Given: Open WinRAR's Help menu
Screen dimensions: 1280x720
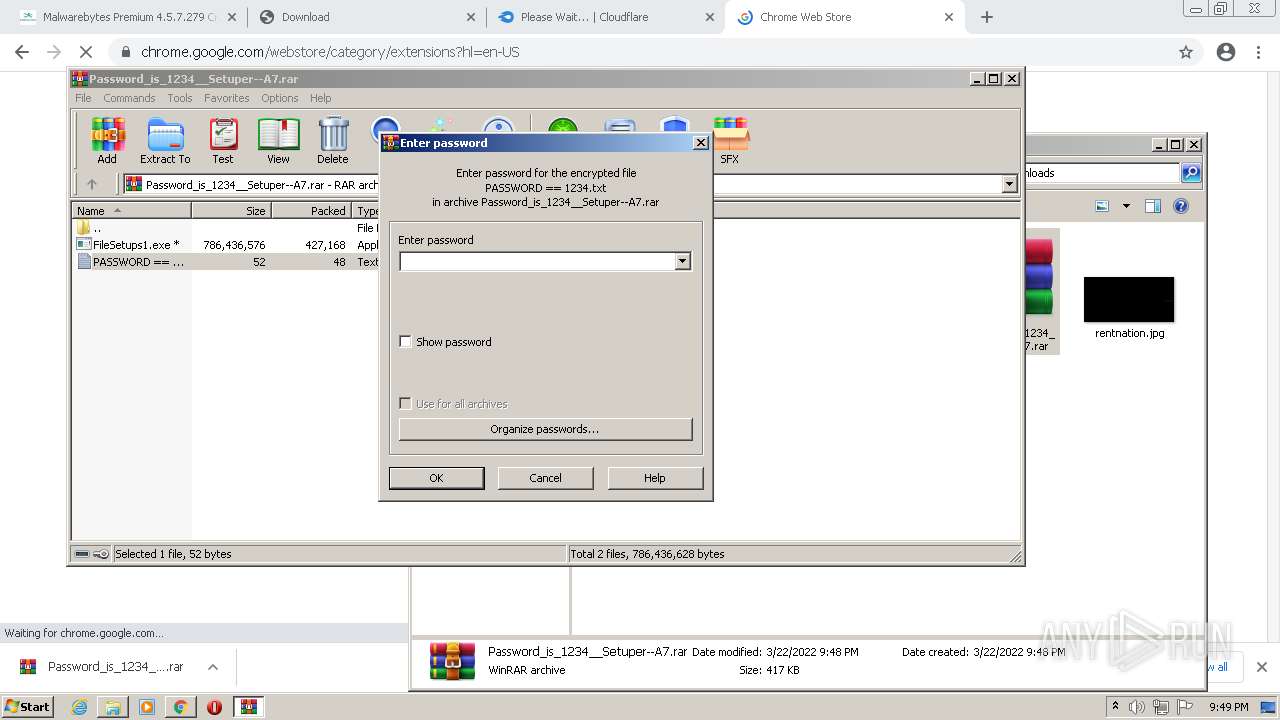Looking at the screenshot, I should tap(320, 98).
